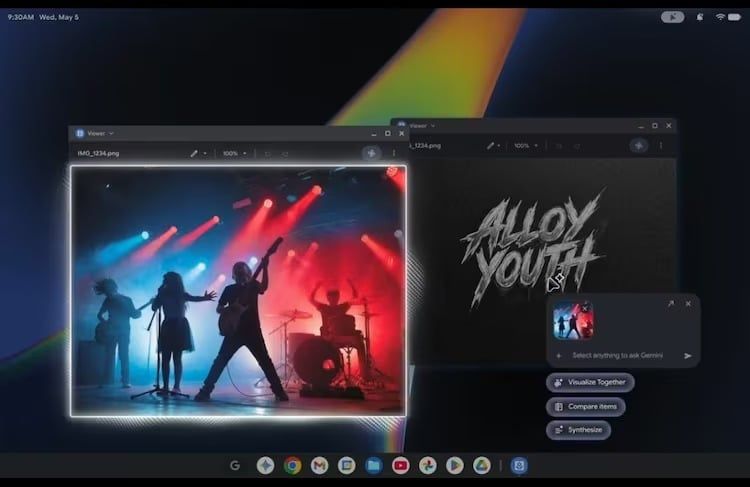Click the date and time in top bar

click(43, 17)
